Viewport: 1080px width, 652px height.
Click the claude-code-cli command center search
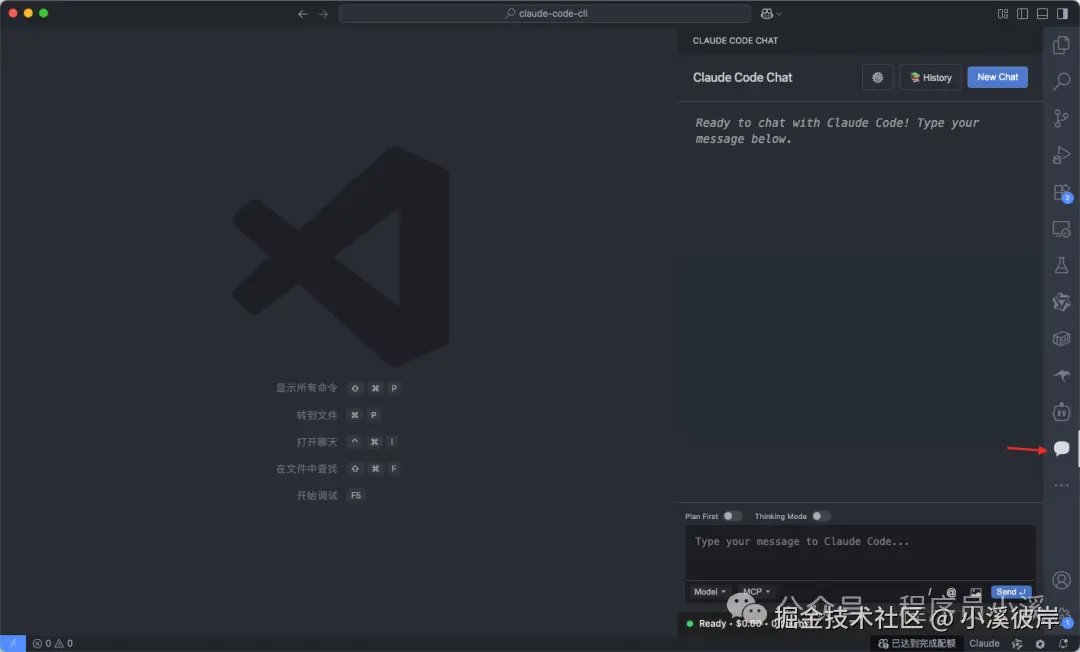tap(545, 14)
